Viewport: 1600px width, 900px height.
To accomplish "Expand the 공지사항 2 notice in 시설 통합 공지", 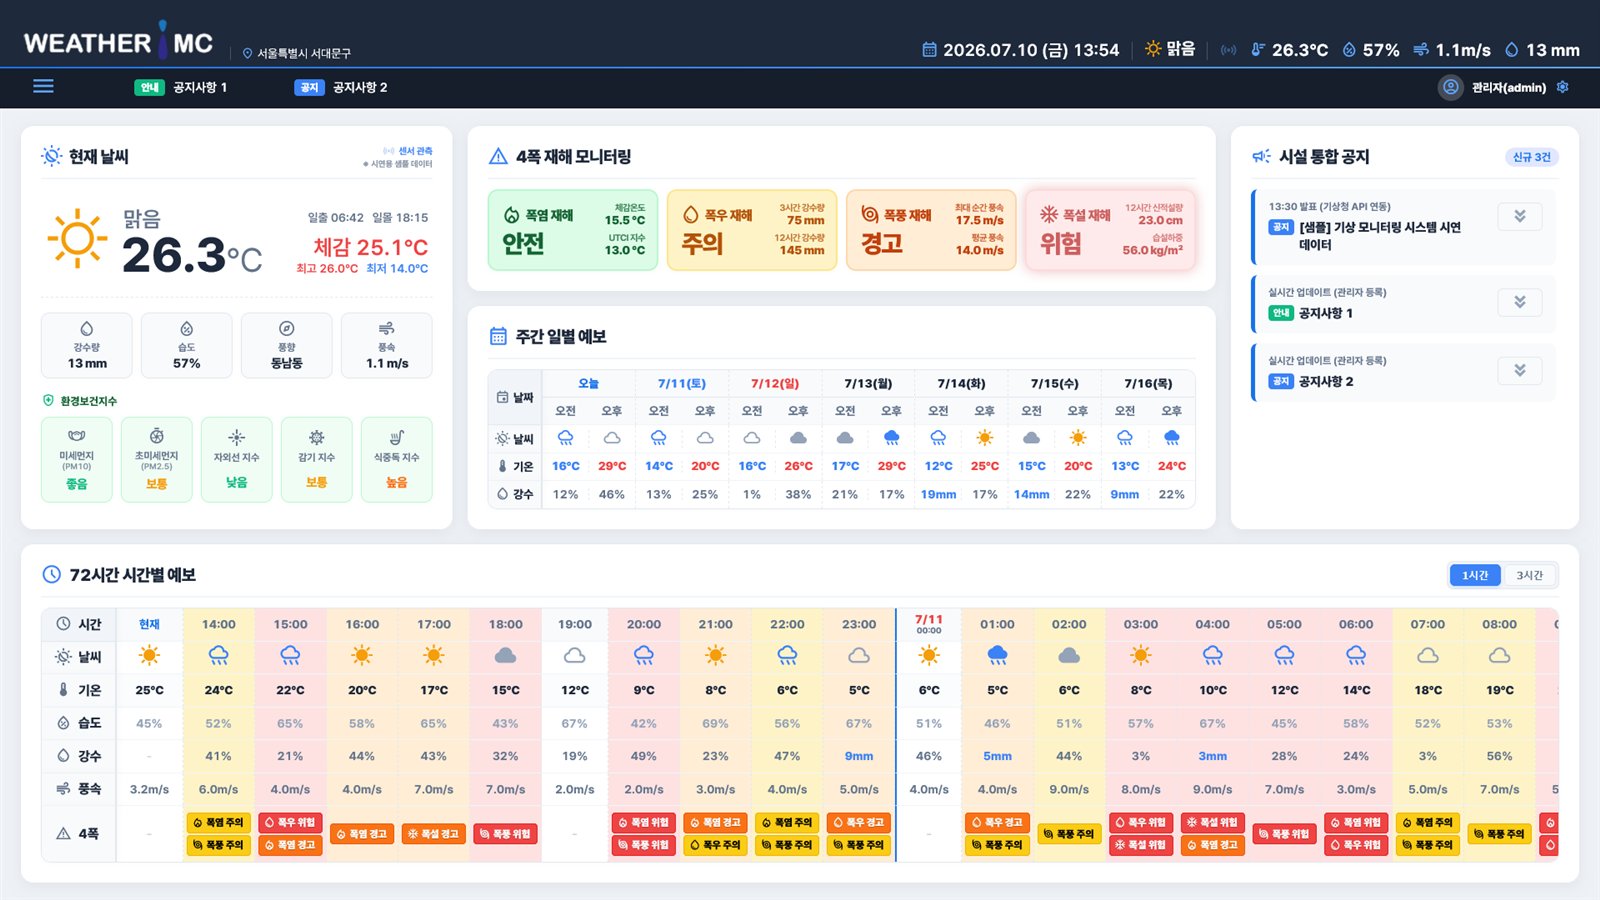I will [x=1520, y=370].
